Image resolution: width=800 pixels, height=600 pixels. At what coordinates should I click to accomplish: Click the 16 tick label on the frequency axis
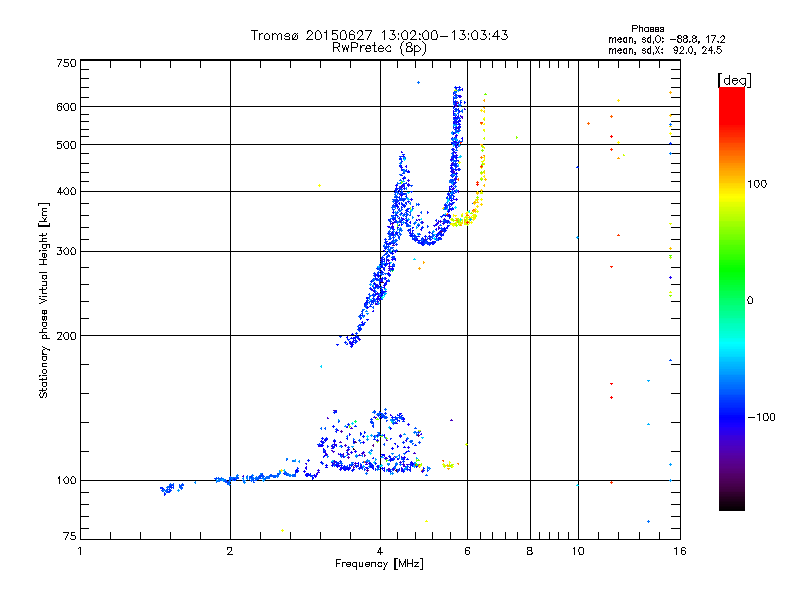[680, 551]
